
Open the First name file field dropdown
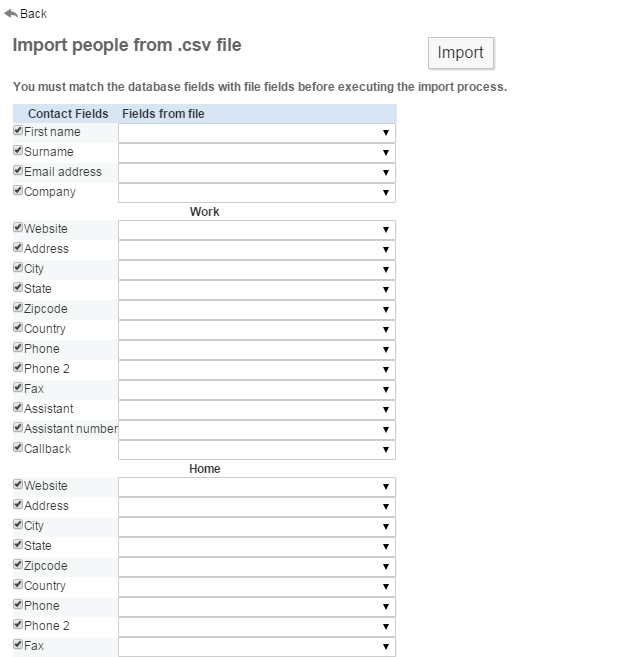(x=257, y=133)
